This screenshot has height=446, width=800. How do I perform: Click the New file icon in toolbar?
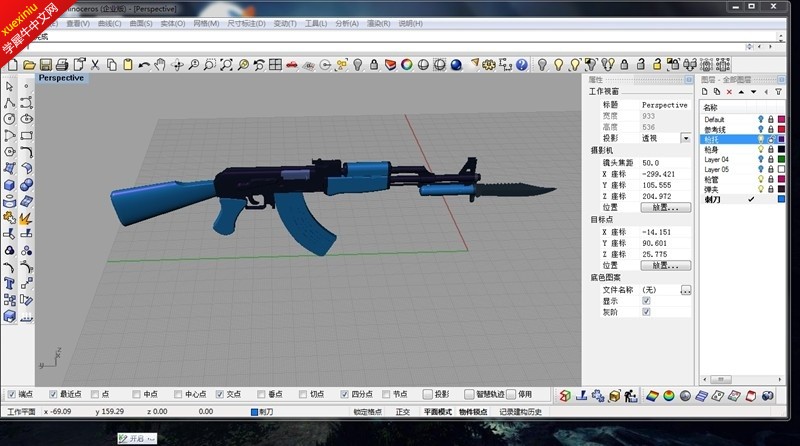coord(13,65)
